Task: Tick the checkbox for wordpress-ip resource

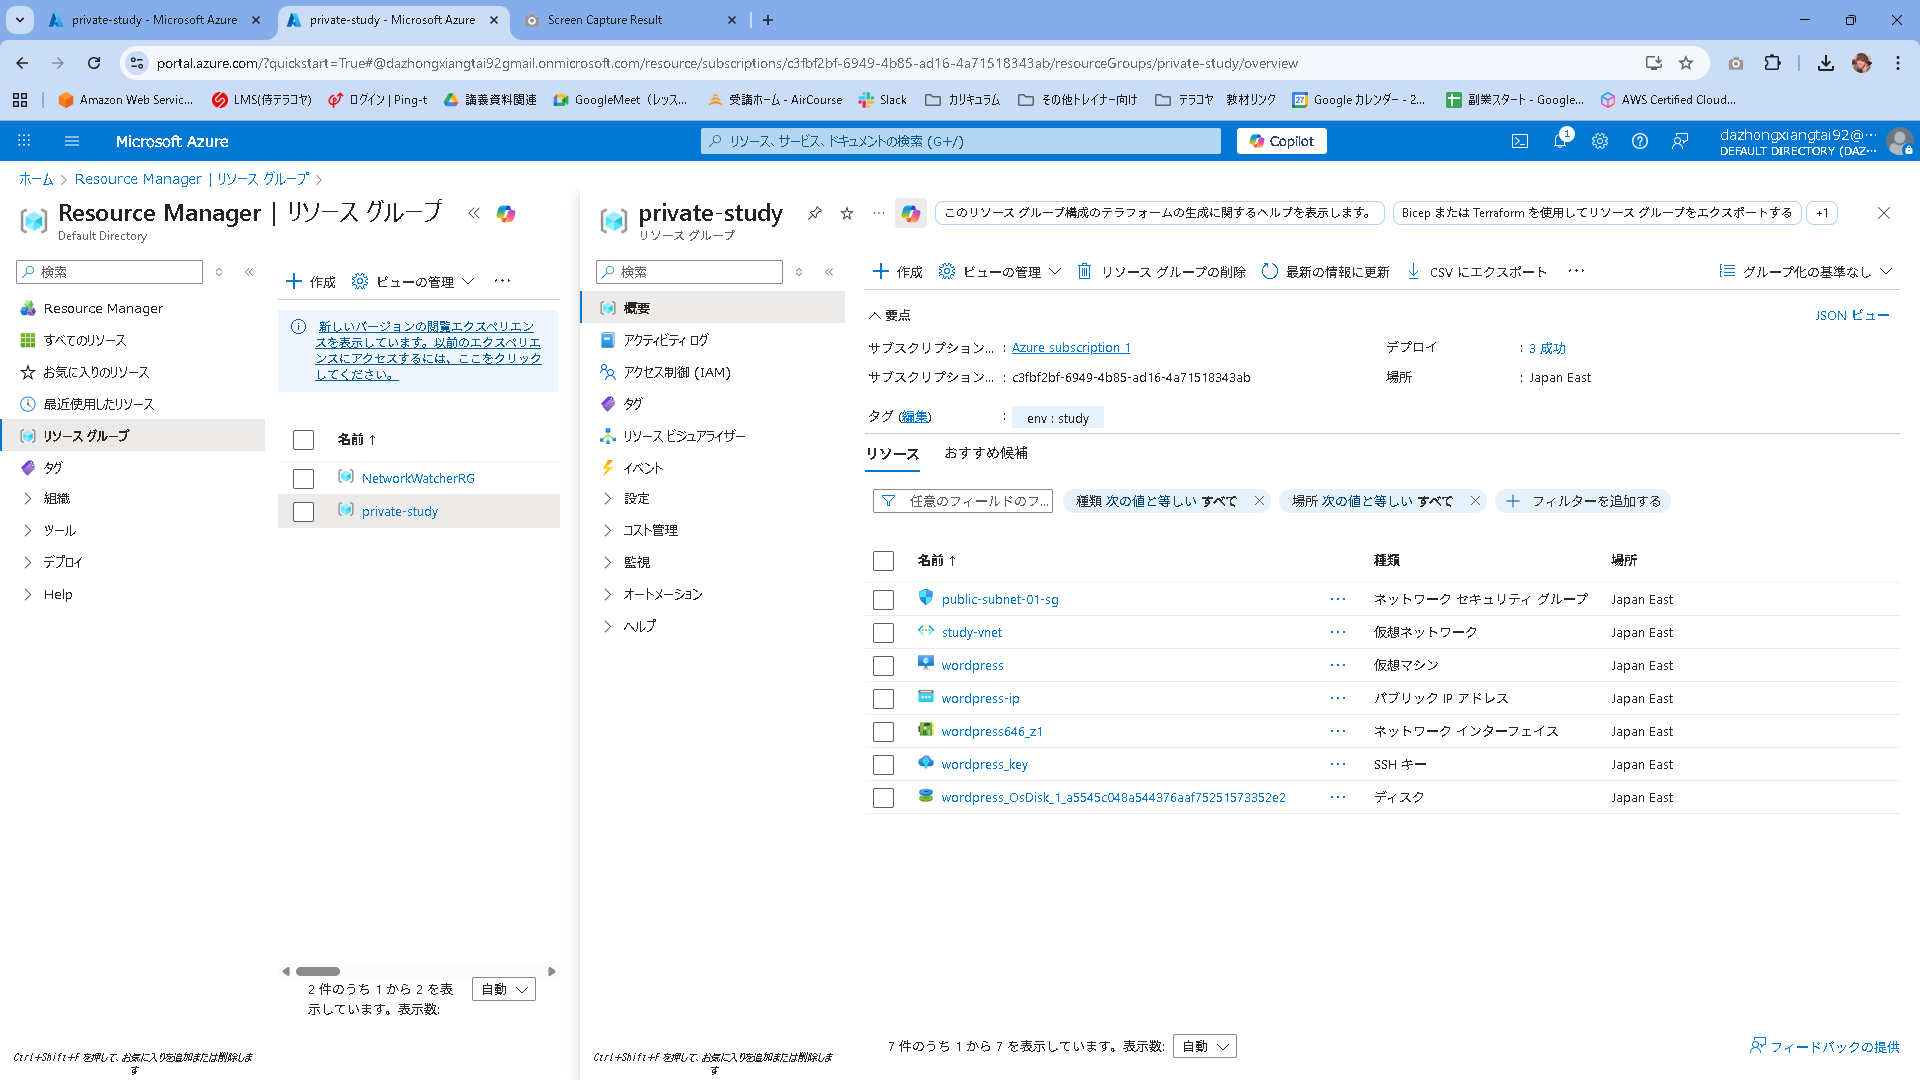Action: [x=883, y=699]
